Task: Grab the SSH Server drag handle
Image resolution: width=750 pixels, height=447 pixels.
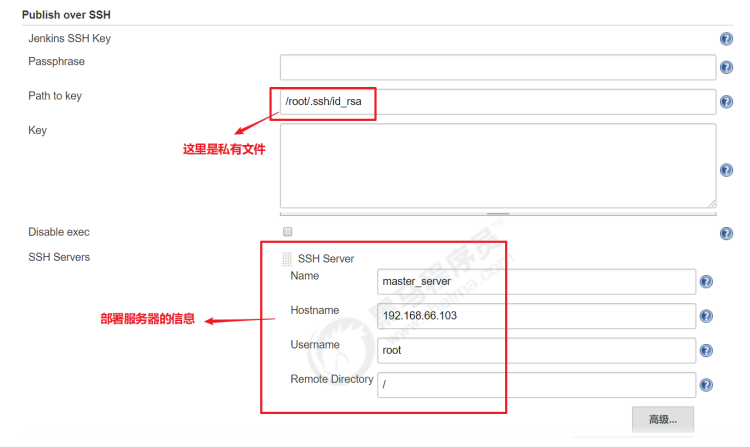Action: 287,259
